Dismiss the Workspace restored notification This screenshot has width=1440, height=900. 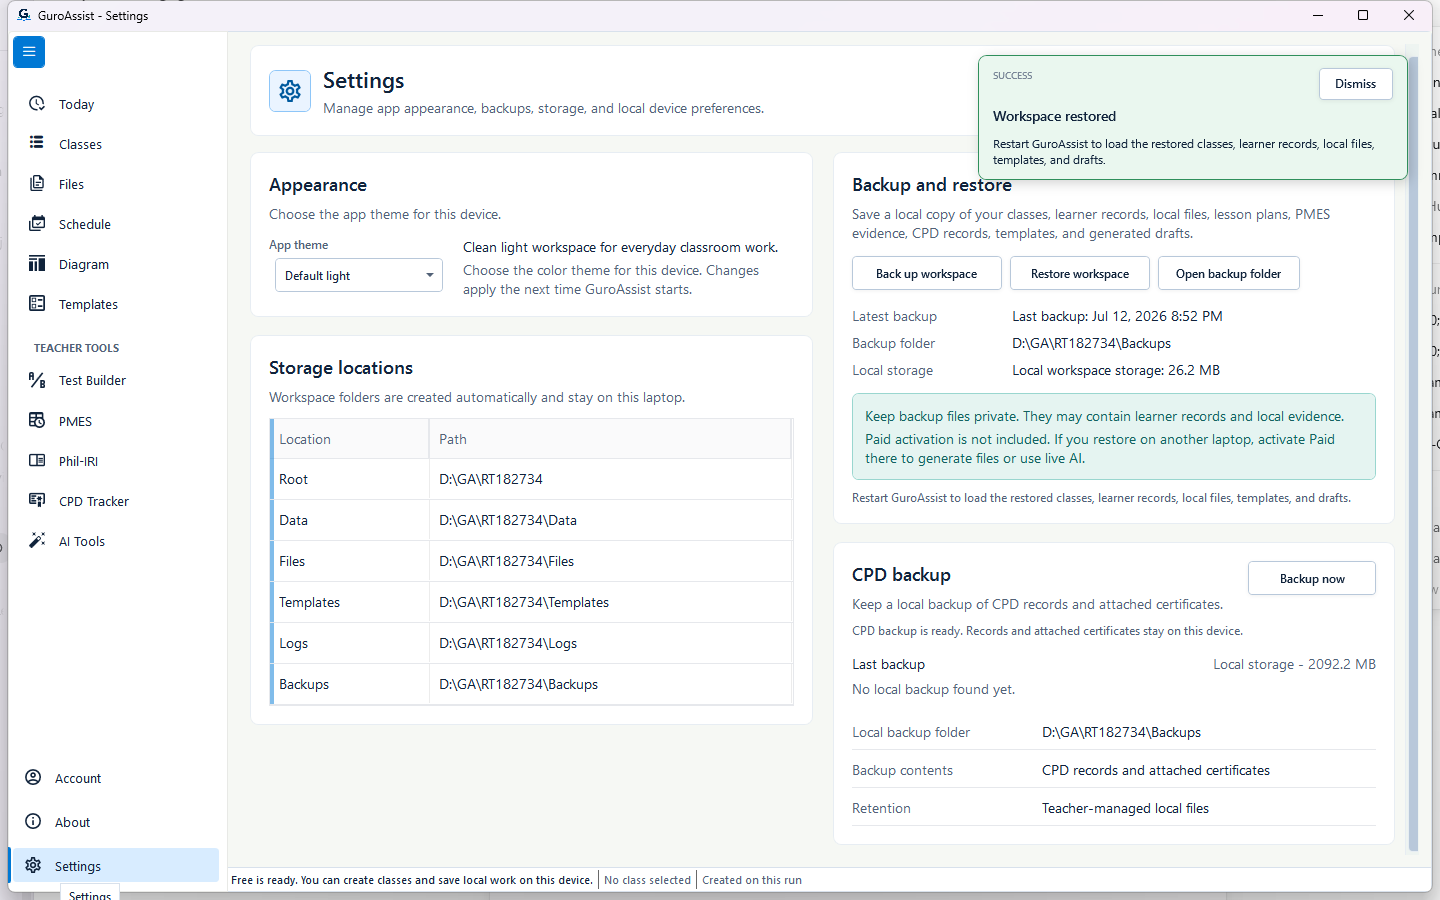(1355, 84)
